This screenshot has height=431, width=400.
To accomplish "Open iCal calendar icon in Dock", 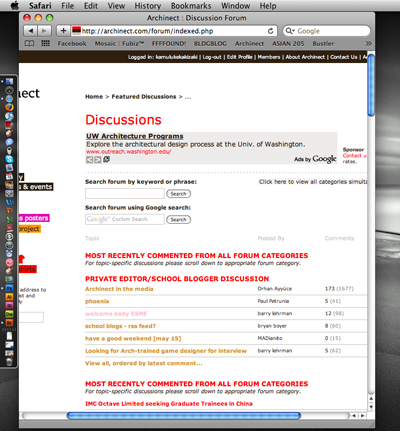I will (9, 176).
